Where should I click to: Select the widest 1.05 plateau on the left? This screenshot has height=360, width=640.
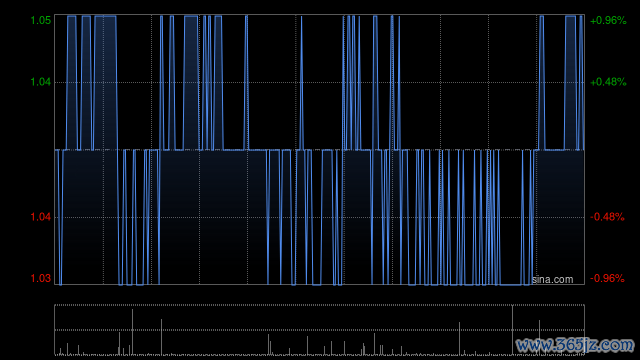(x=105, y=16)
